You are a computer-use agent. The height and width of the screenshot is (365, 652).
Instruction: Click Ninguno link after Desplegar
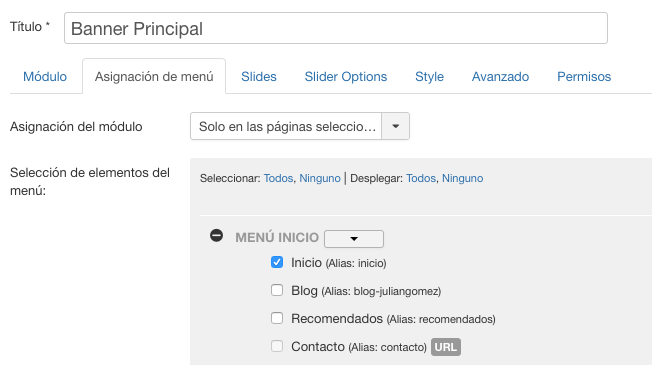462,178
